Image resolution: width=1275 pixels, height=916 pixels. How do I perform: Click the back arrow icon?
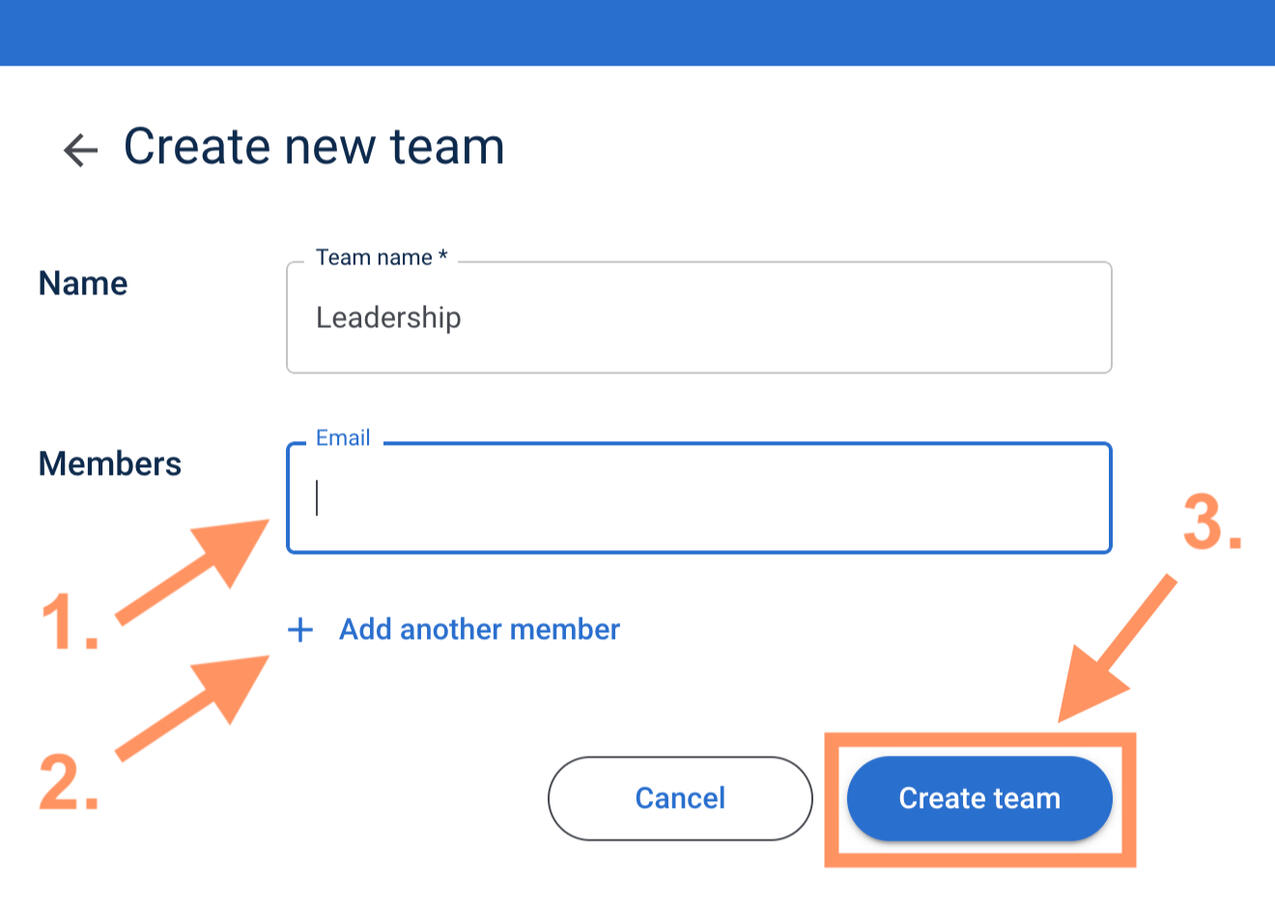click(80, 150)
